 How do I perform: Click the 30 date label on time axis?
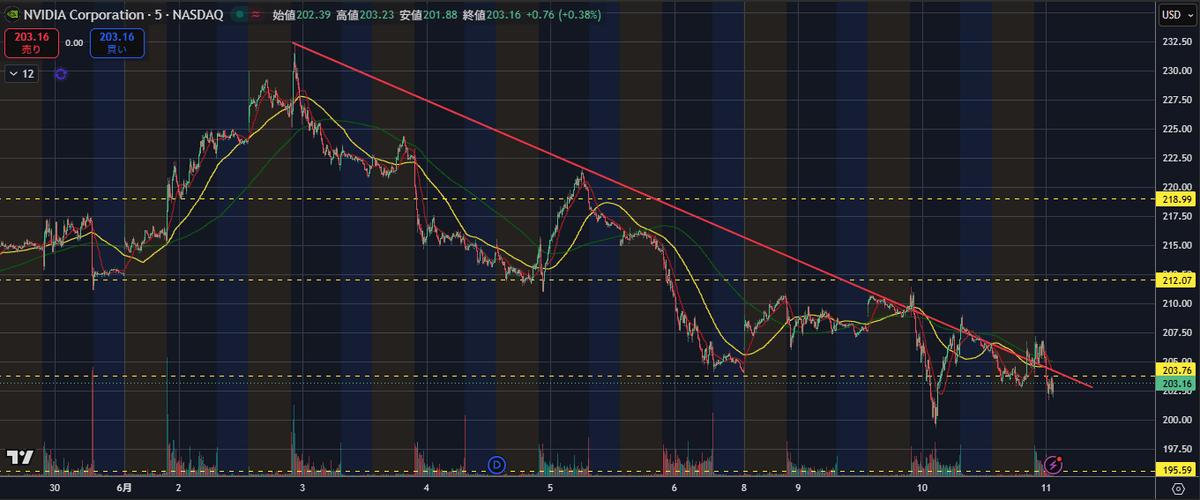pyautogui.click(x=55, y=487)
